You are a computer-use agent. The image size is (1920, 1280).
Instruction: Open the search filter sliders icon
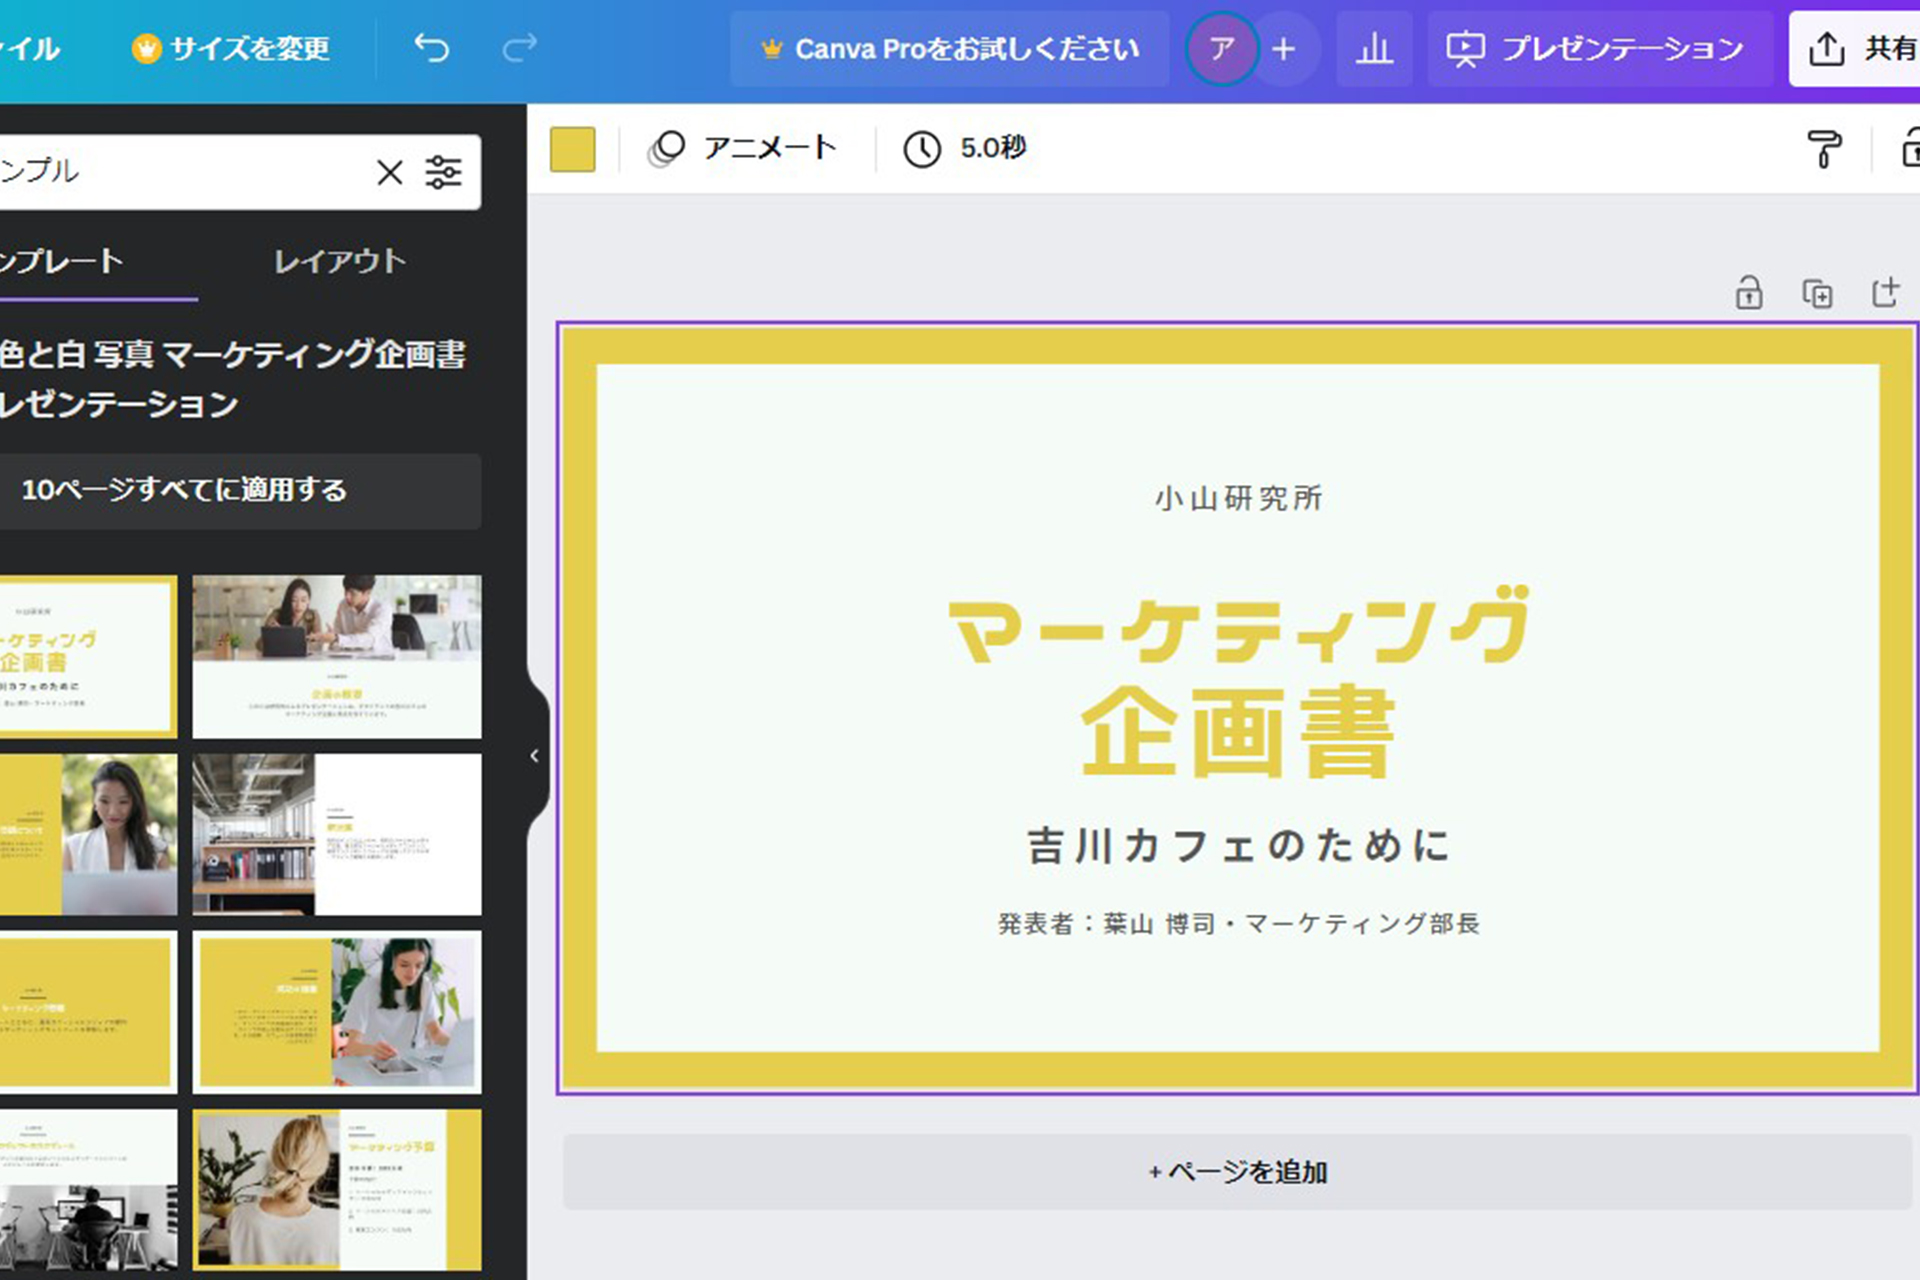[443, 172]
